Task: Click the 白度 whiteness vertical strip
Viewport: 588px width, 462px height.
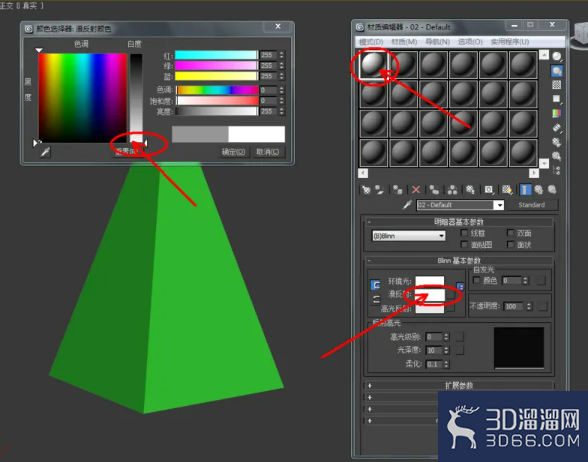Action: (136, 98)
